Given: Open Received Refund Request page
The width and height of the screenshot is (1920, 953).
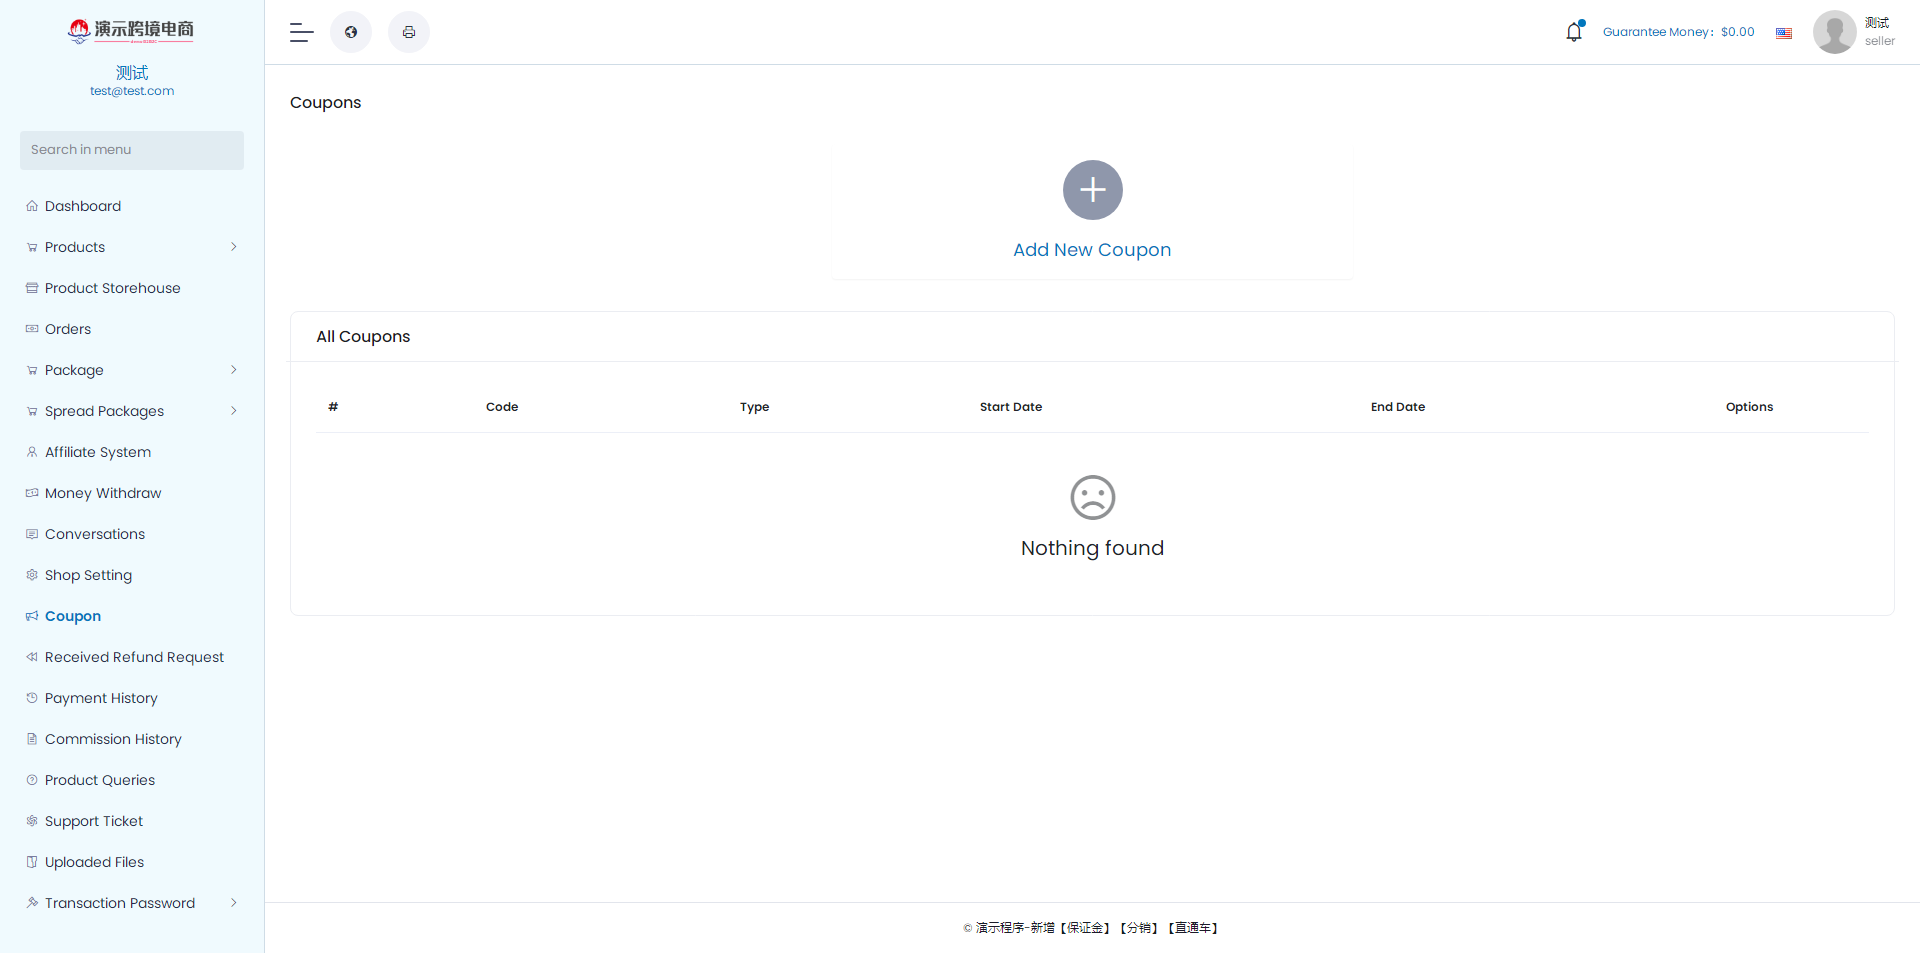Looking at the screenshot, I should click(x=132, y=657).
